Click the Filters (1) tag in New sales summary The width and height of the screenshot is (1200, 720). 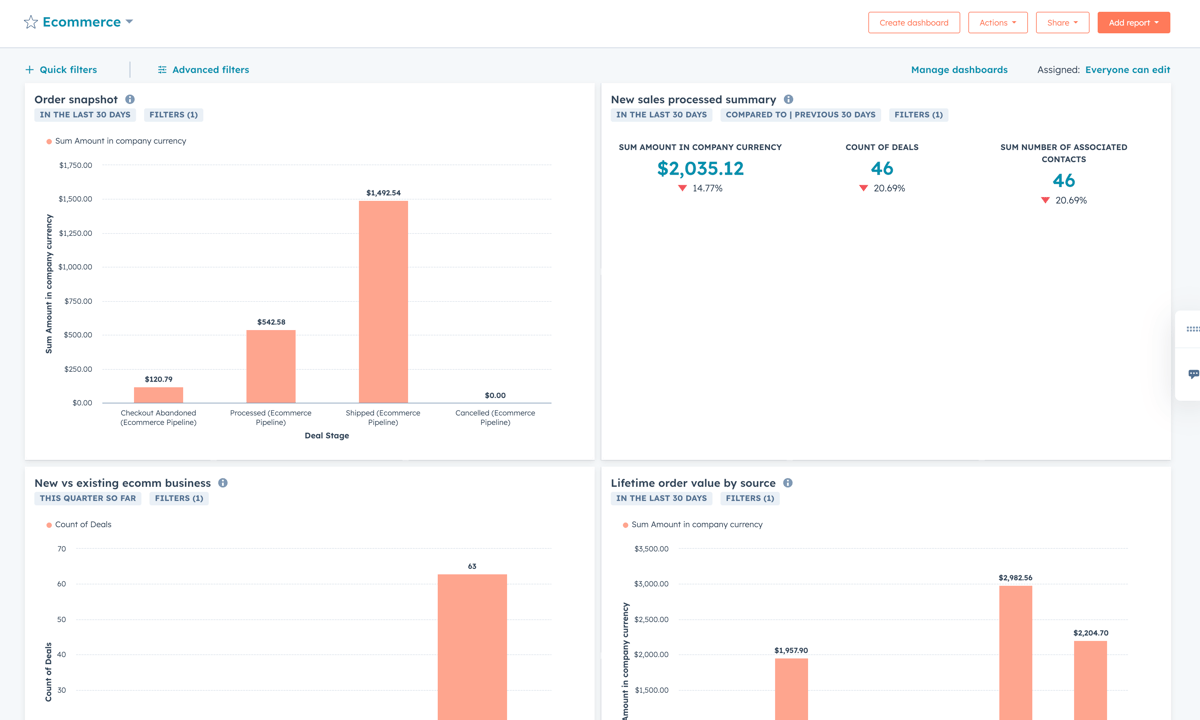(x=918, y=115)
